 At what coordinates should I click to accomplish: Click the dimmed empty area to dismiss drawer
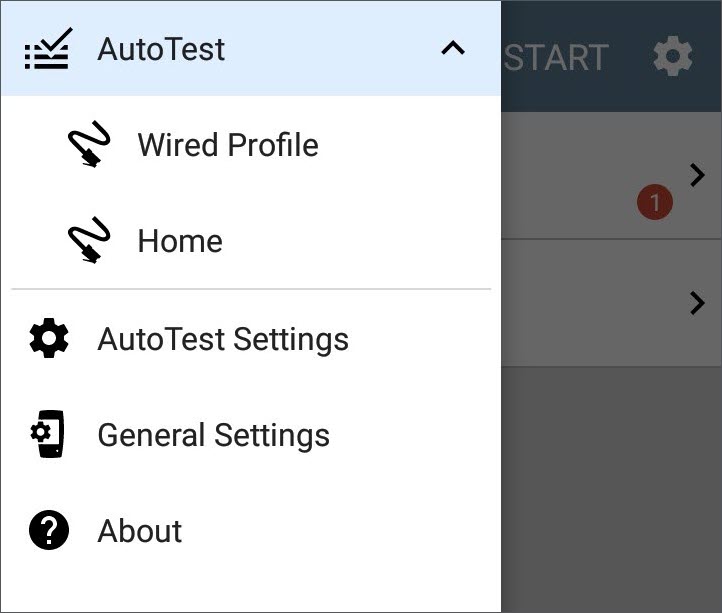click(x=611, y=489)
